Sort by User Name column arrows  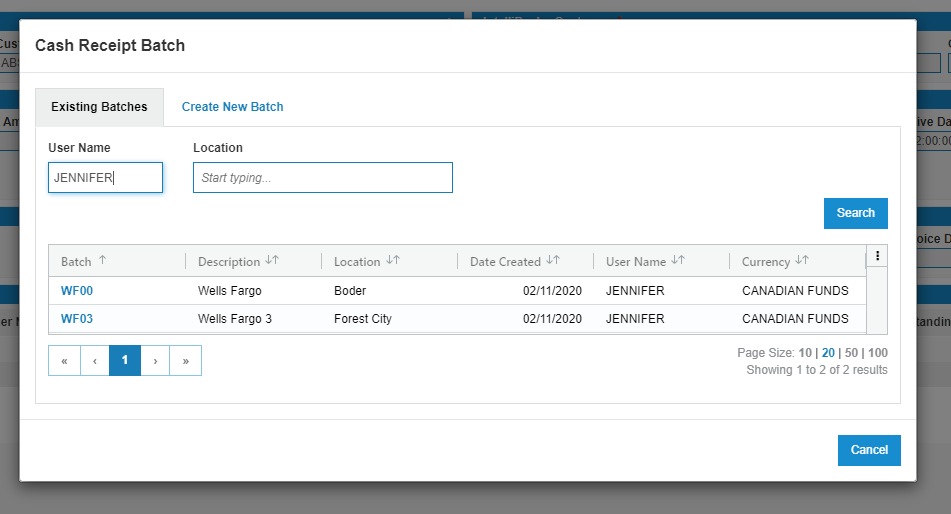[678, 260]
